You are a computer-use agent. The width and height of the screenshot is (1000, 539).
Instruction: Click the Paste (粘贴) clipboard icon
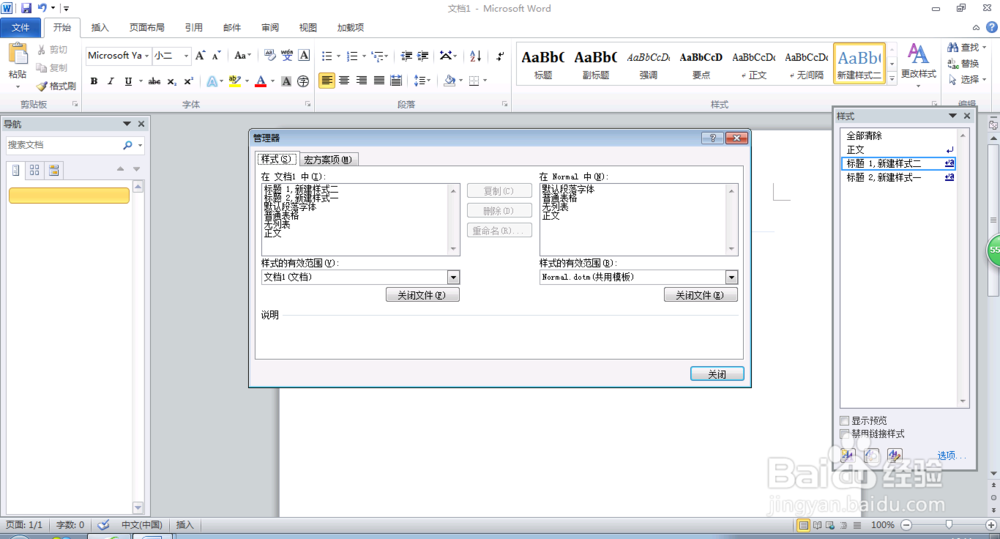(17, 55)
